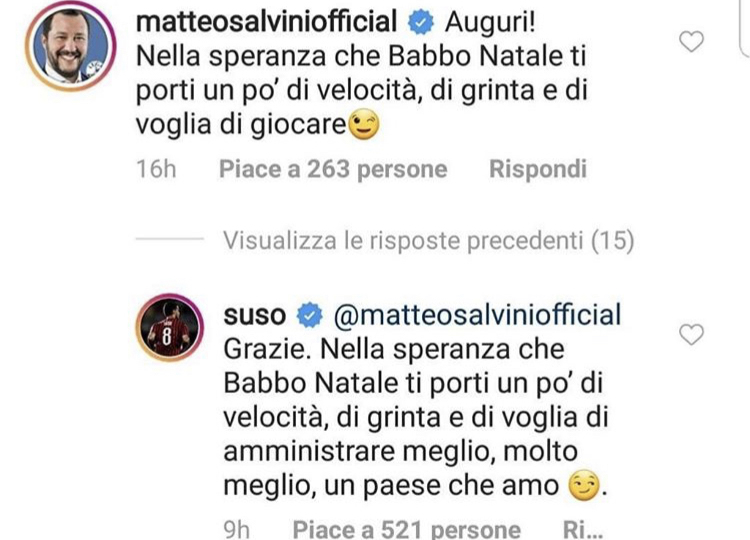Click winking emoji in Salvini's comment

point(364,125)
